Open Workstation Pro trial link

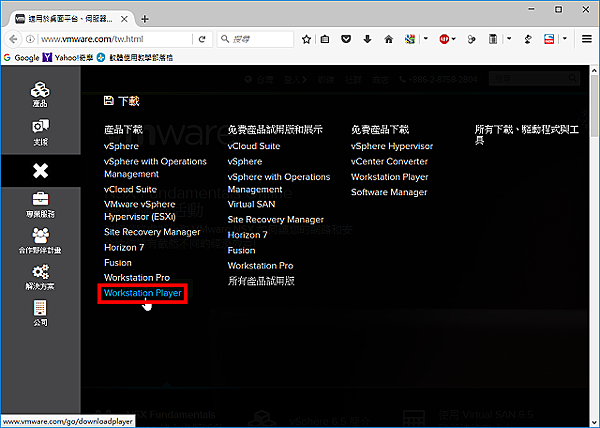[x=260, y=265]
